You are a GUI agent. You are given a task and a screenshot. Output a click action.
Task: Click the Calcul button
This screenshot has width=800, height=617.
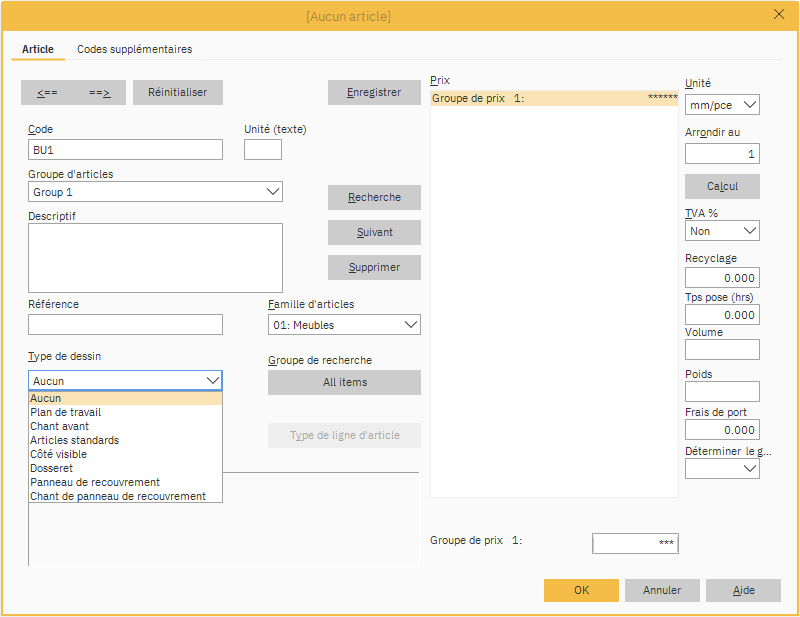coord(722,187)
